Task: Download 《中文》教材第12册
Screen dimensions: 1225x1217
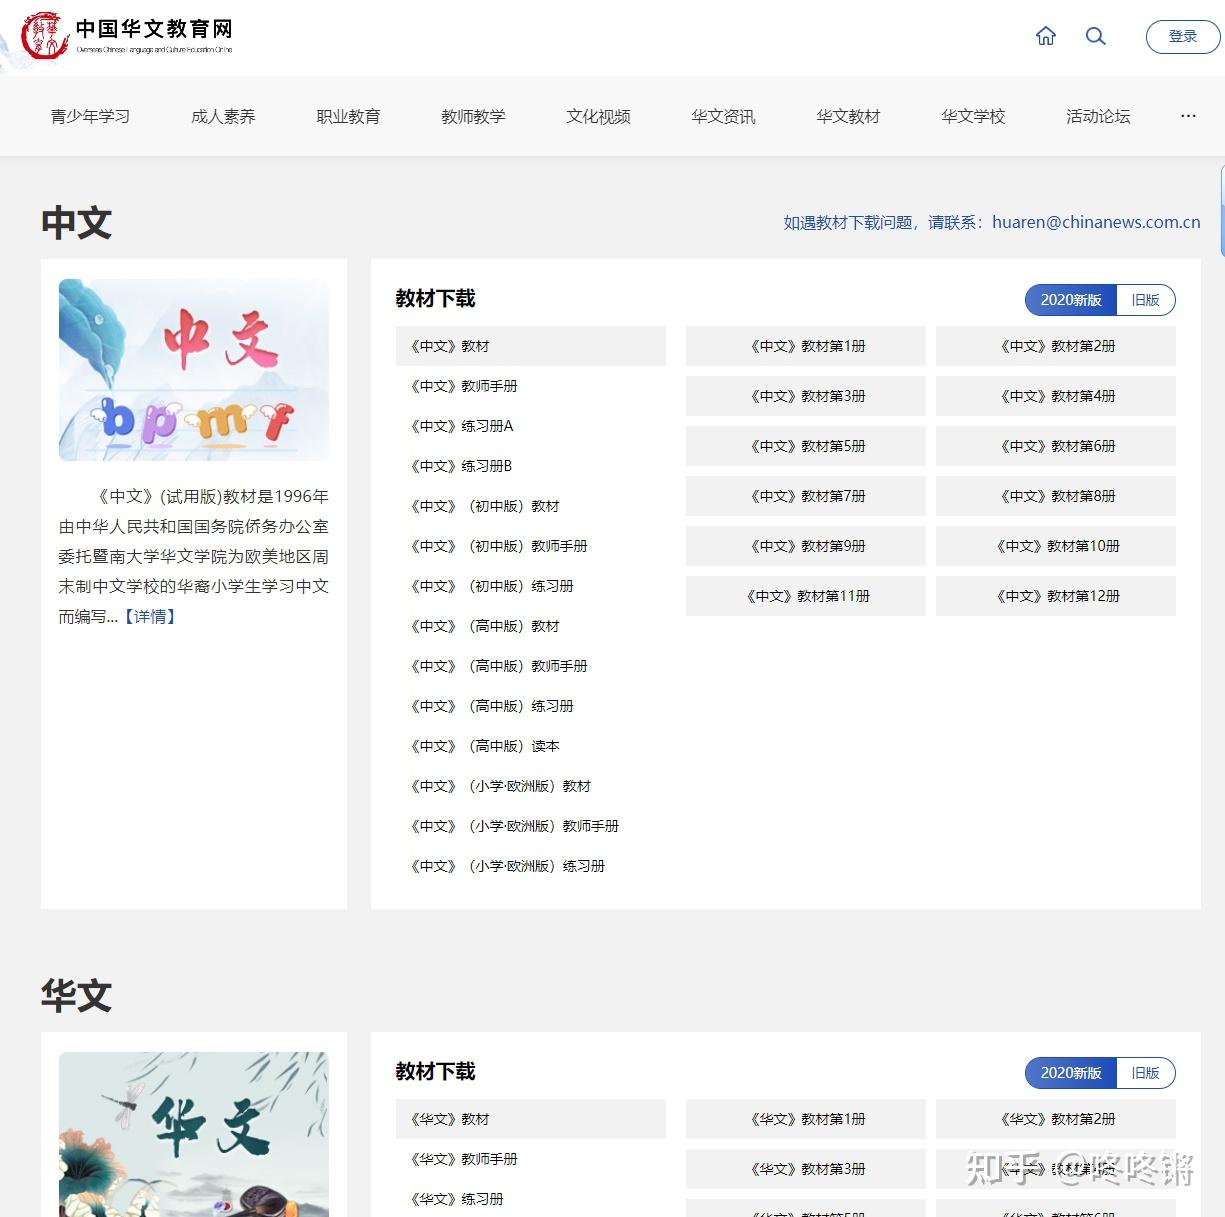Action: [1055, 595]
